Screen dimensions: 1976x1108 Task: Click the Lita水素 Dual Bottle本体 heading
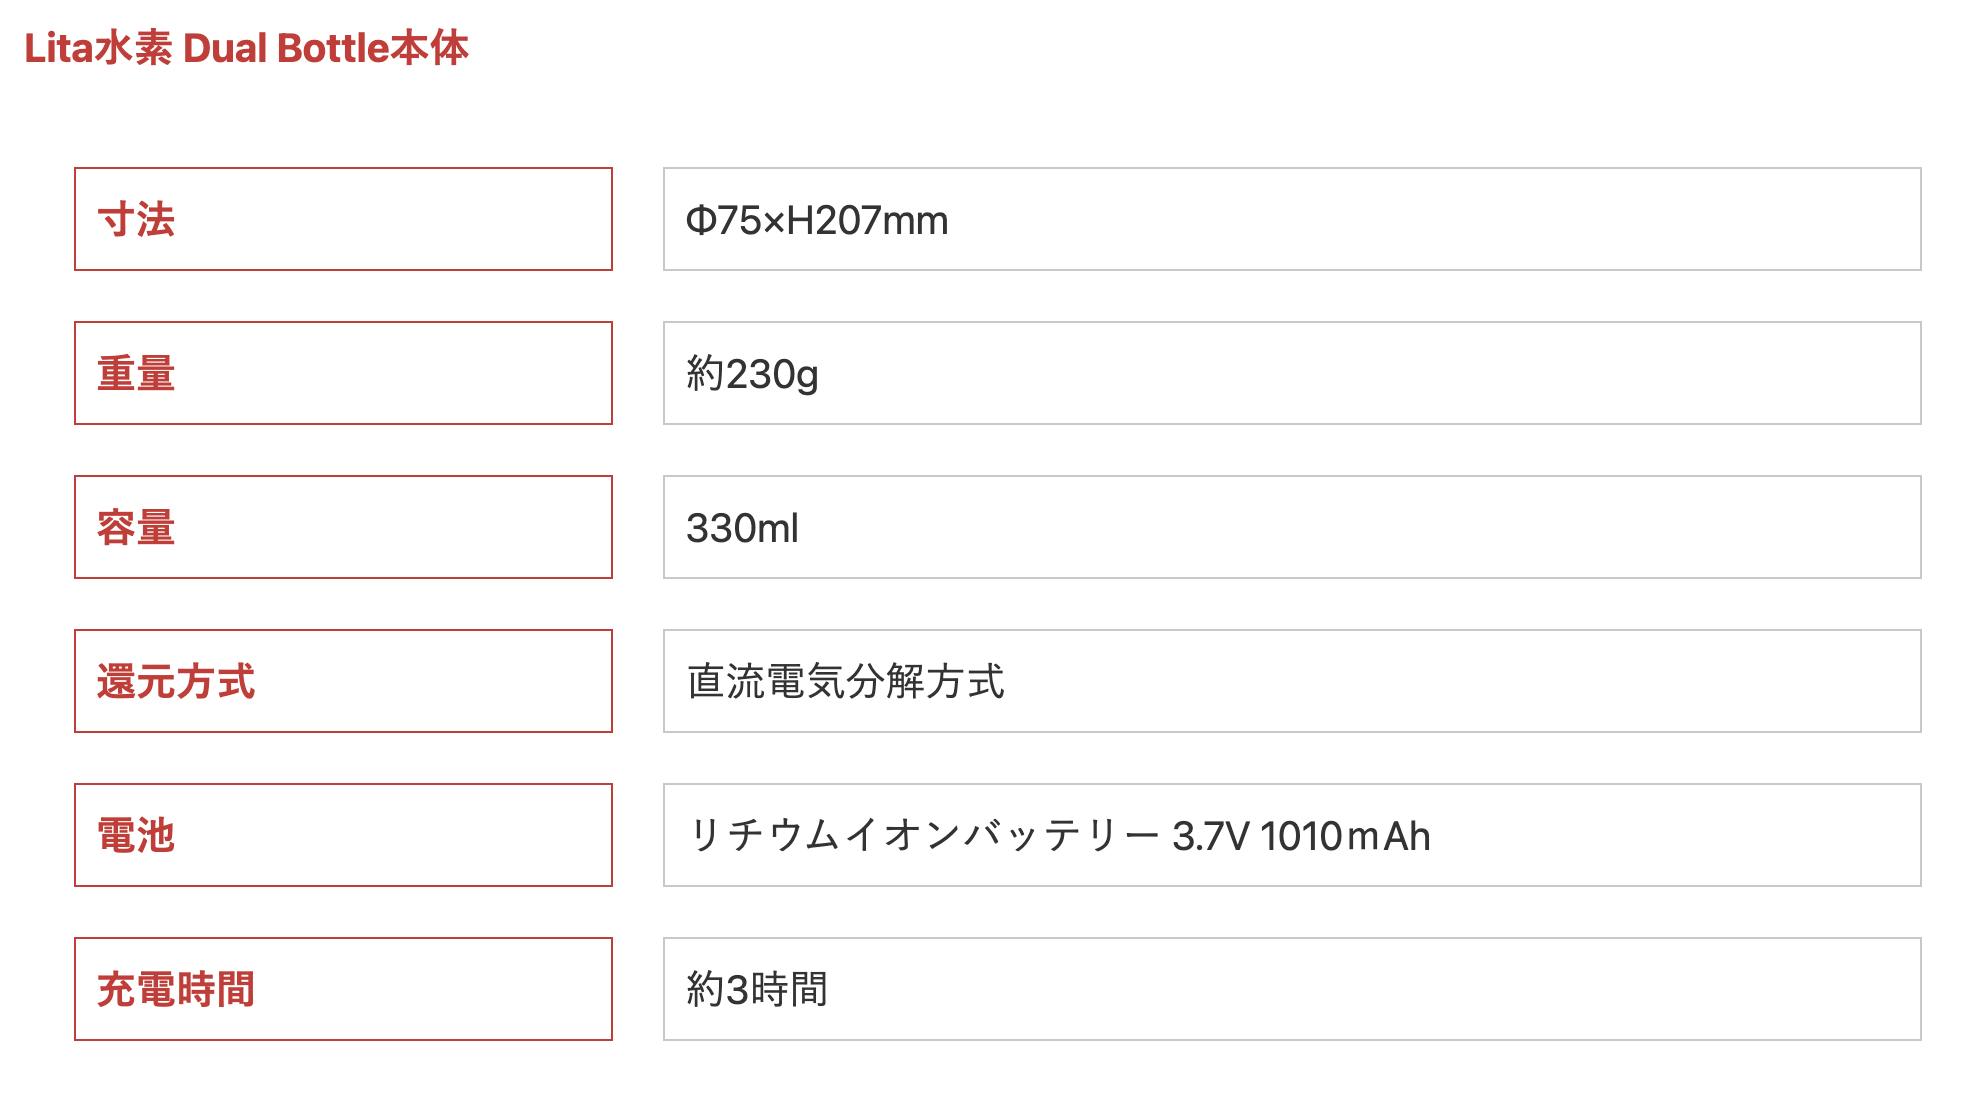point(246,48)
